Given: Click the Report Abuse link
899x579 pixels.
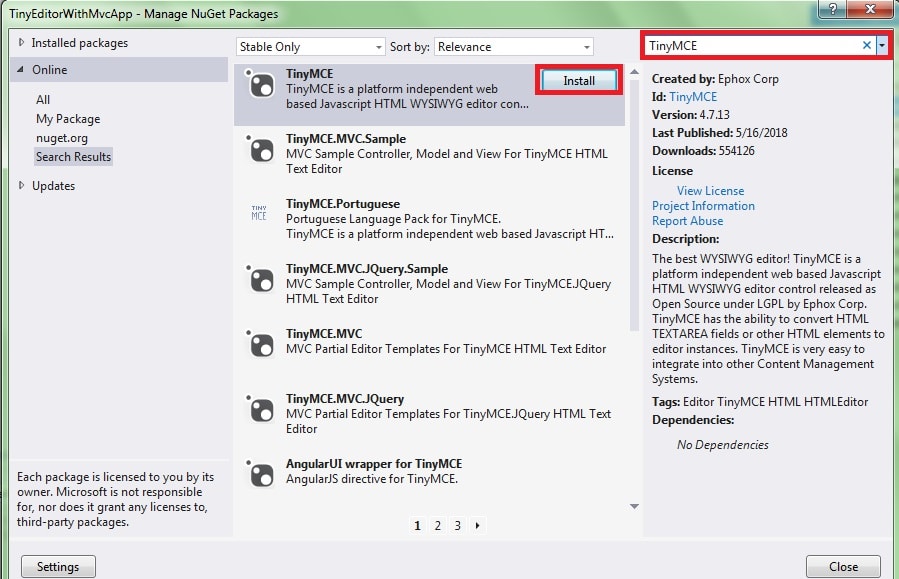Looking at the screenshot, I should click(687, 220).
